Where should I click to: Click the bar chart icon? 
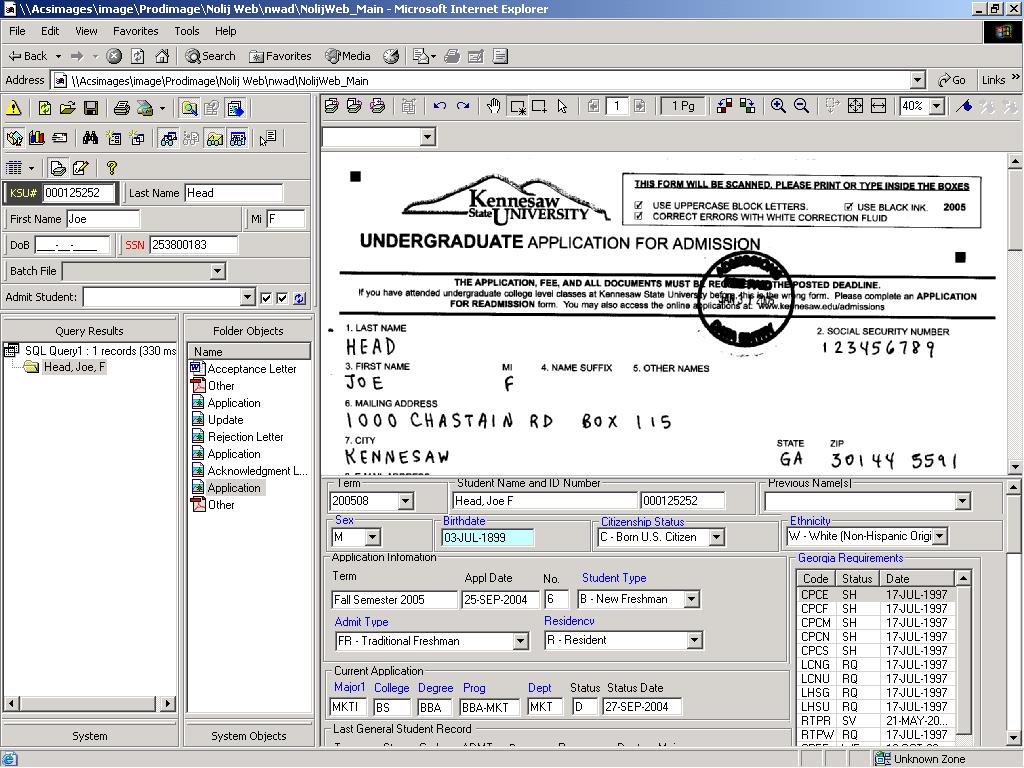coord(37,138)
